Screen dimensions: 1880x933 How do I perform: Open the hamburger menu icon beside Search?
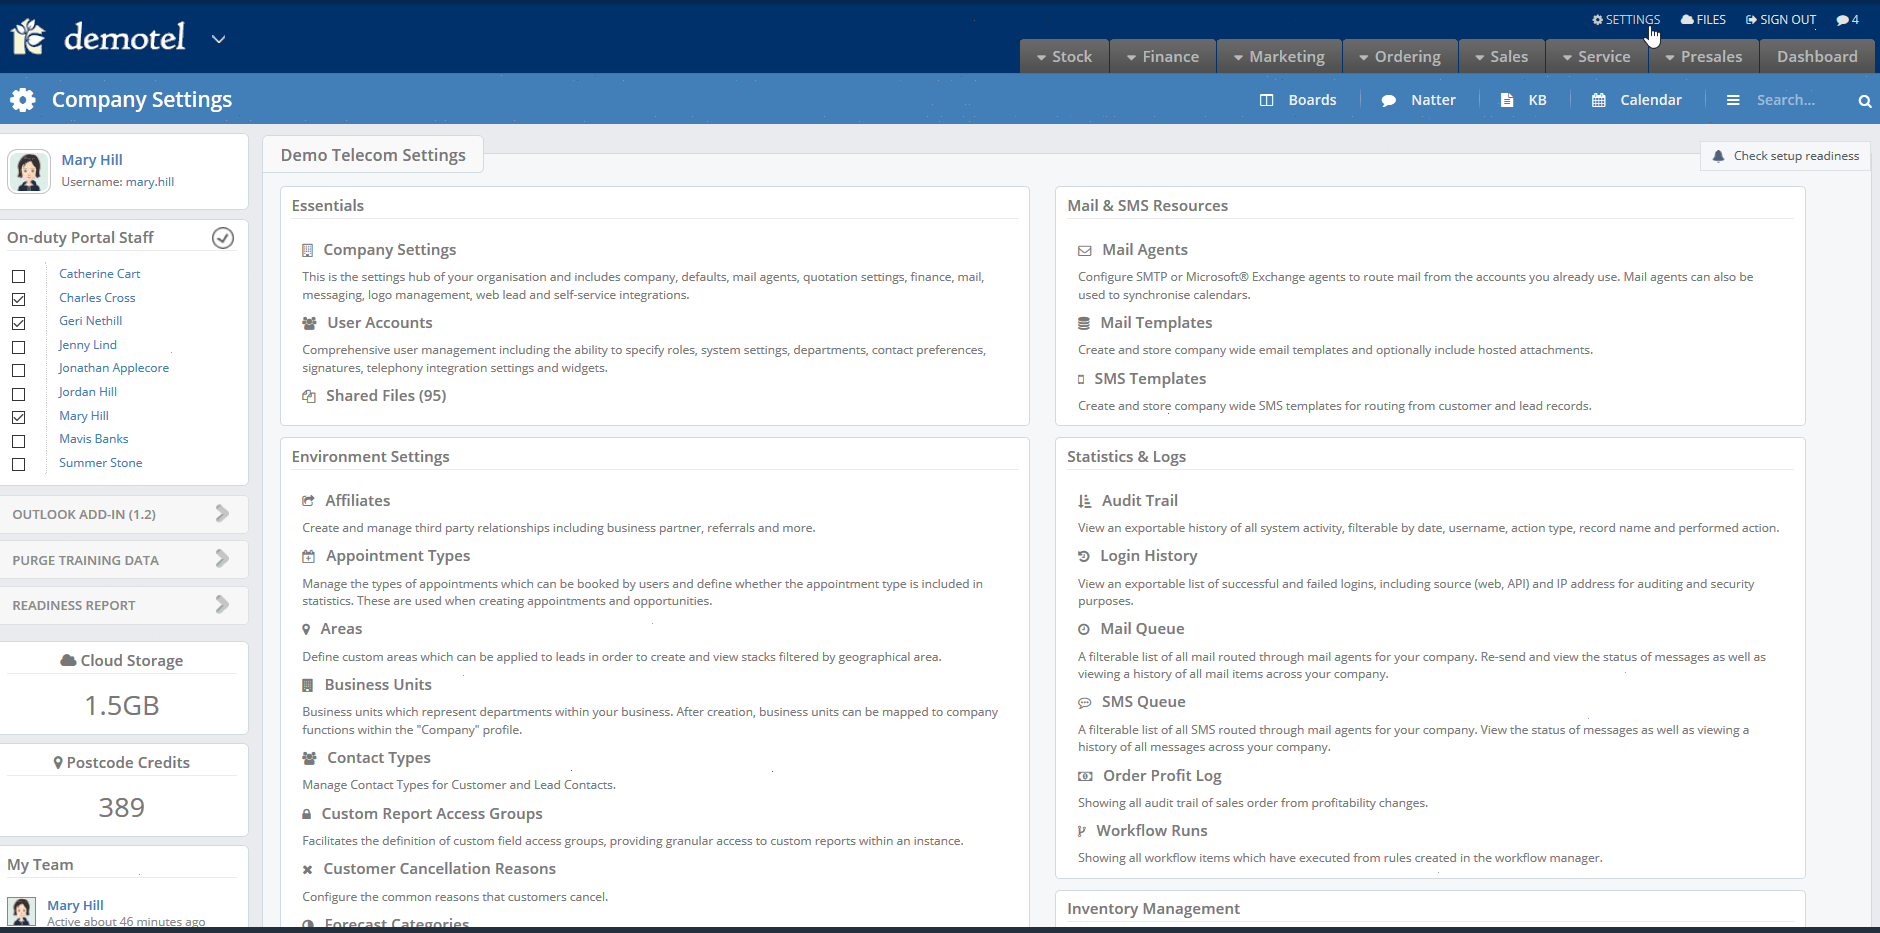(x=1733, y=100)
